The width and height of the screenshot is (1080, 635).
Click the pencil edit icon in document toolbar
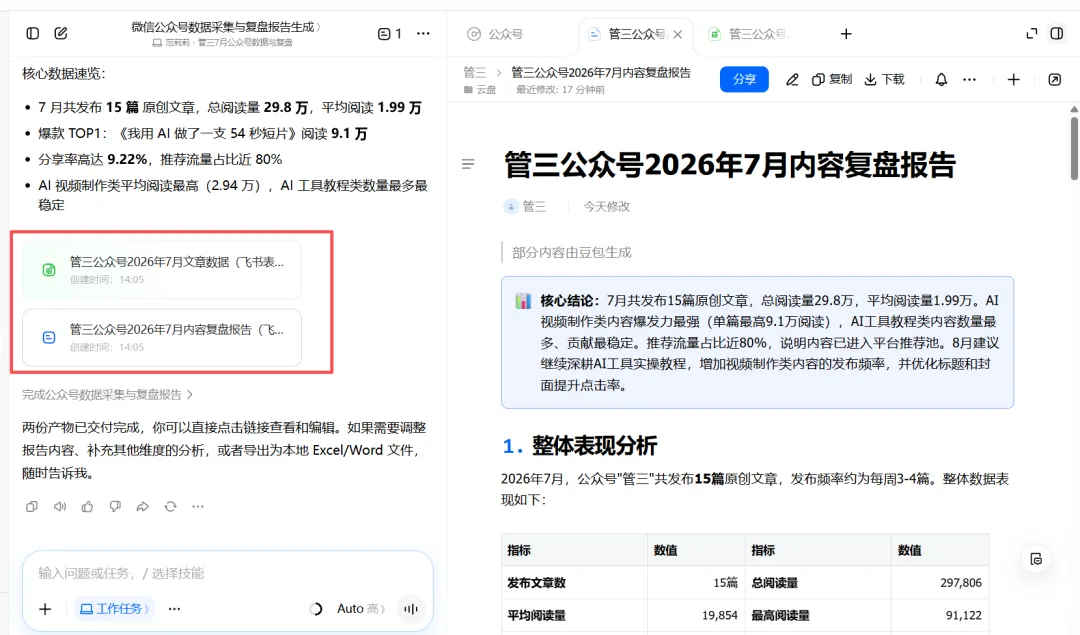(792, 80)
